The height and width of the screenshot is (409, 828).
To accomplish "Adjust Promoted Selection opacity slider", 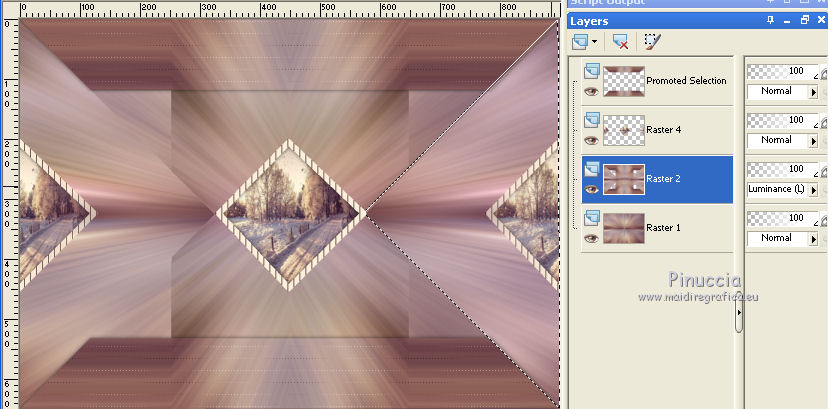I will click(782, 72).
